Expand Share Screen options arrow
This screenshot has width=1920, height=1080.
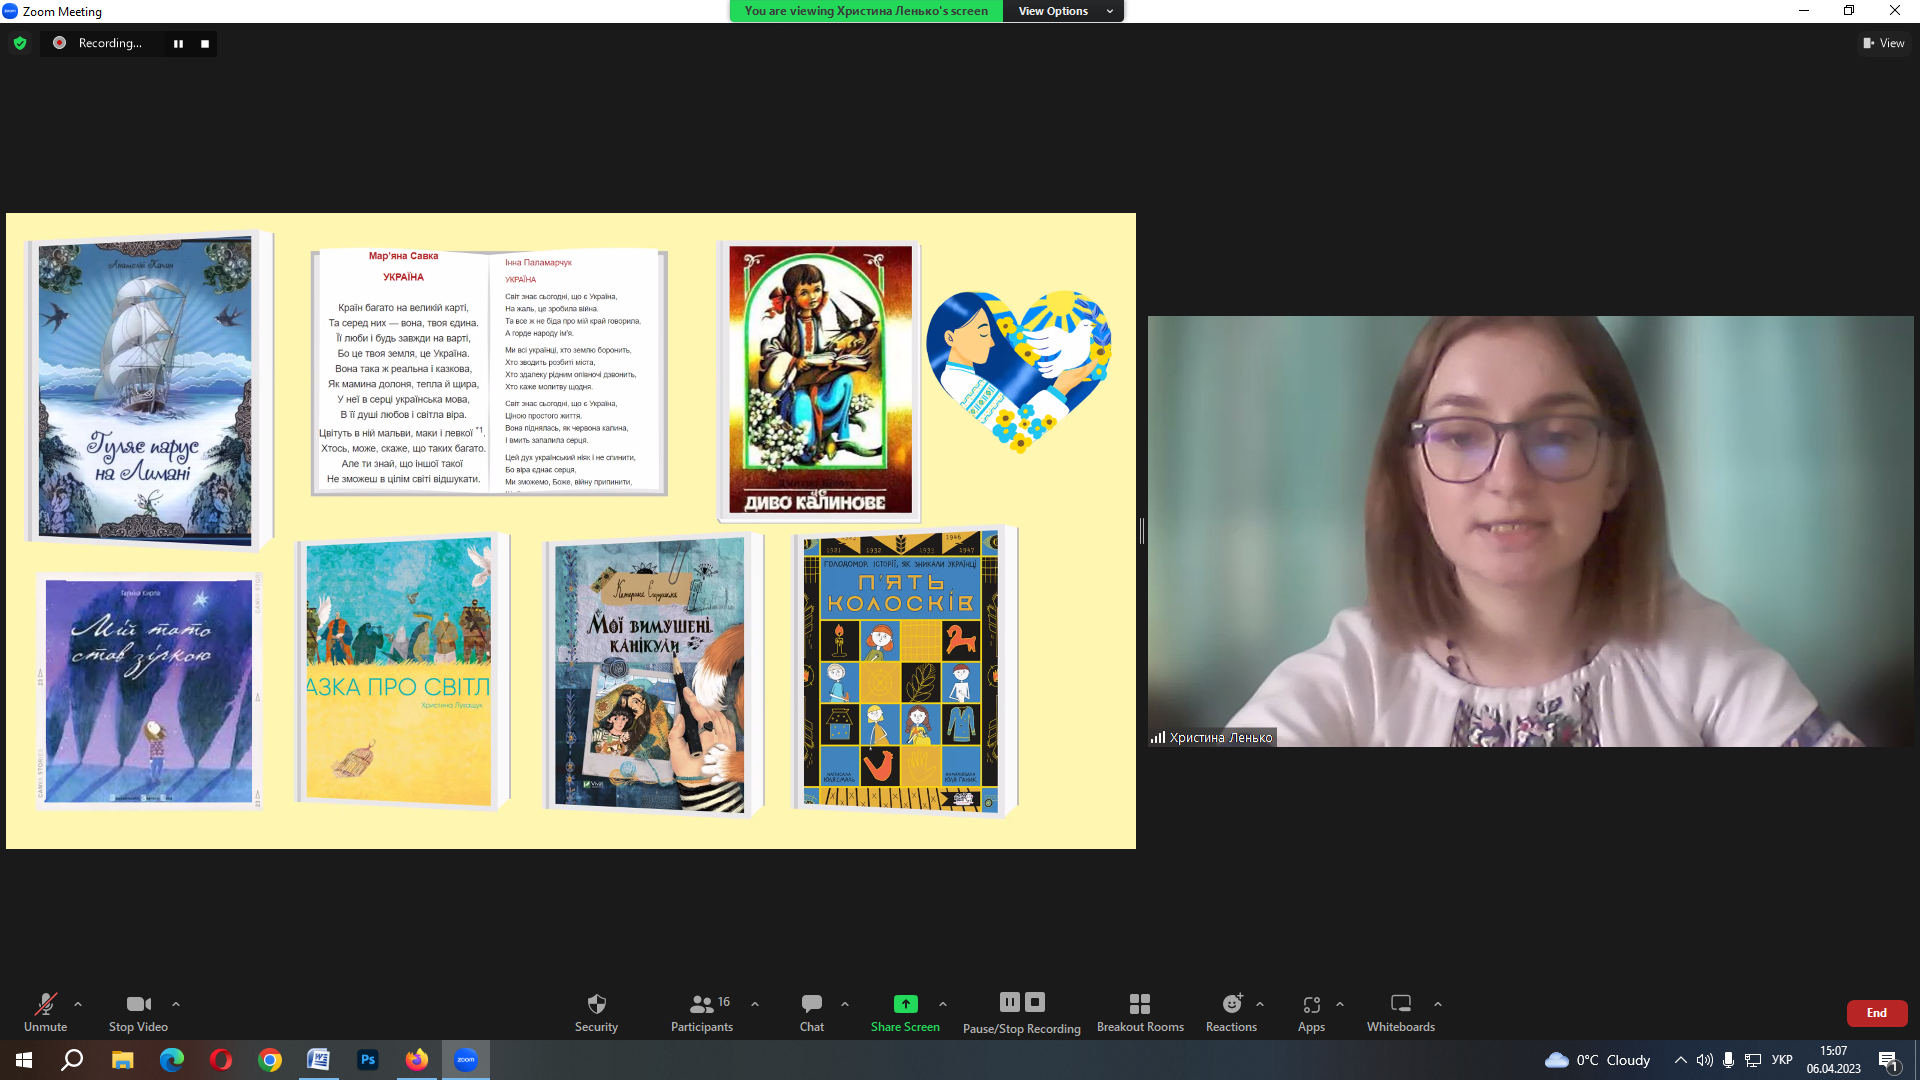[943, 1004]
